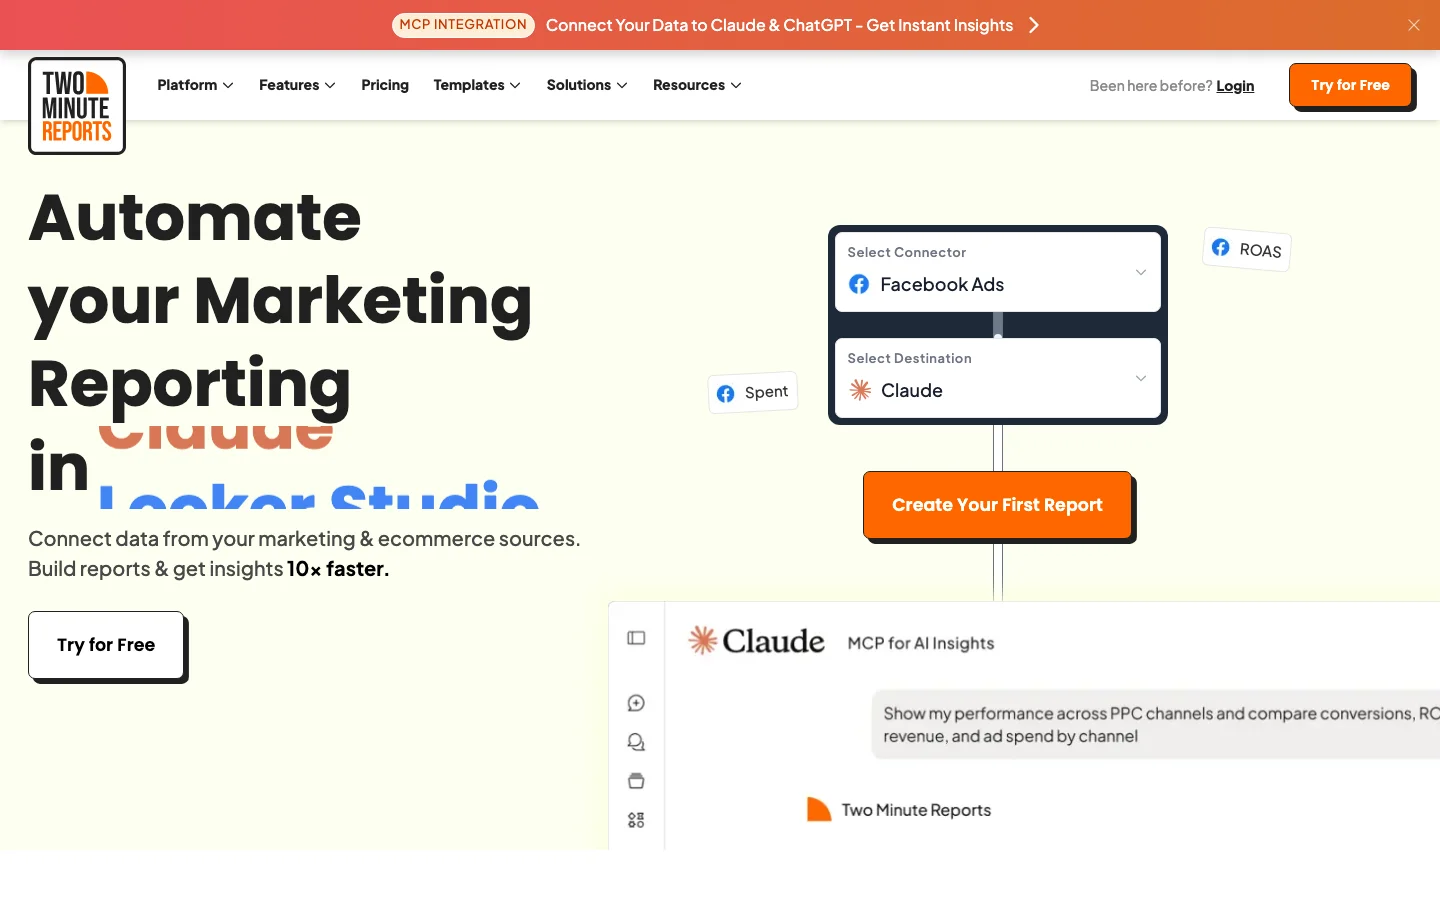This screenshot has width=1440, height=900.
Task: Click Create Your First Report button
Action: [997, 505]
